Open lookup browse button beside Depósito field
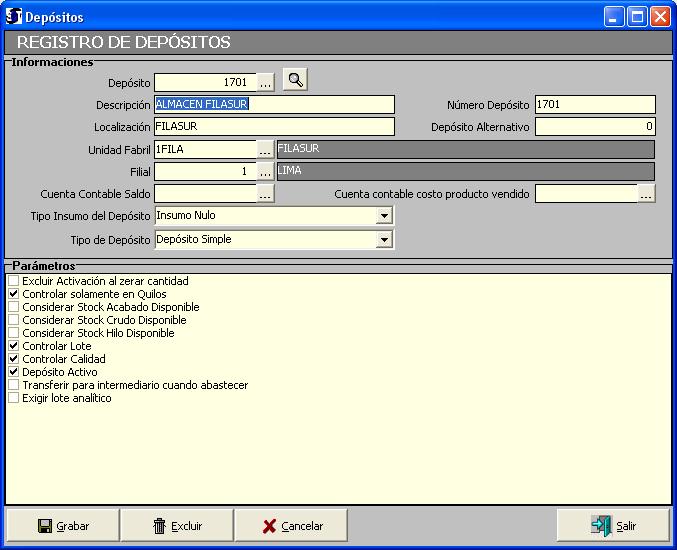 tap(265, 82)
